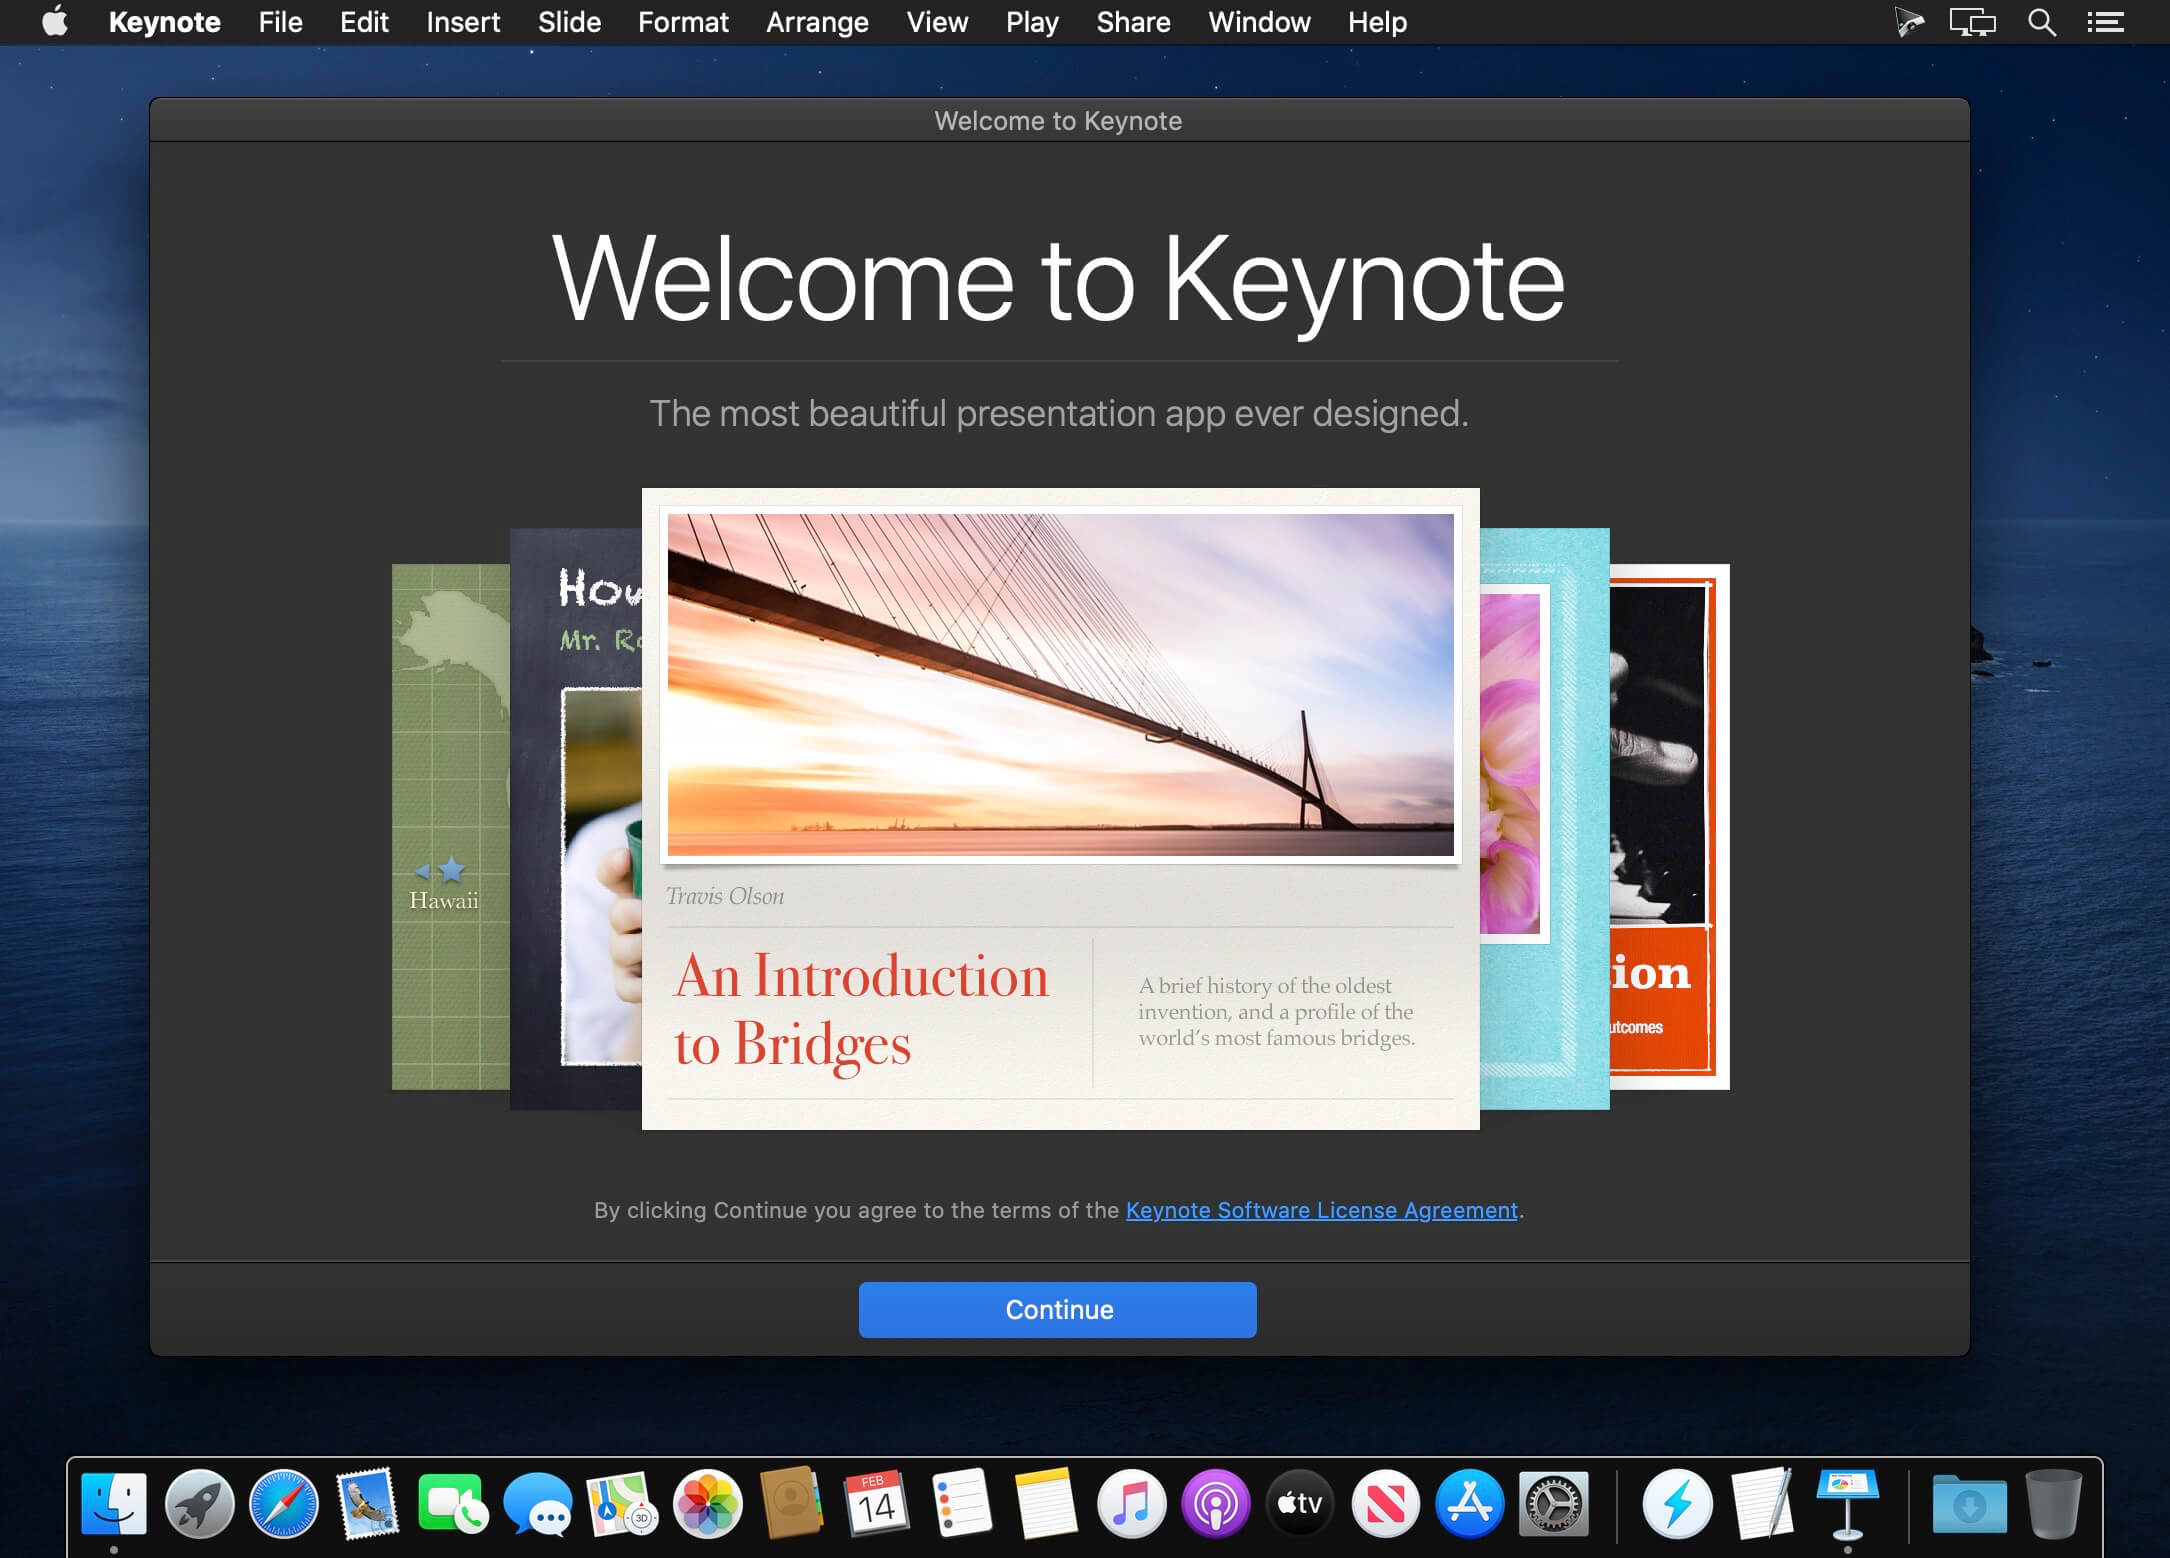Viewport: 2170px width, 1558px height.
Task: Click the Continue button to proceed
Action: pos(1058,1309)
